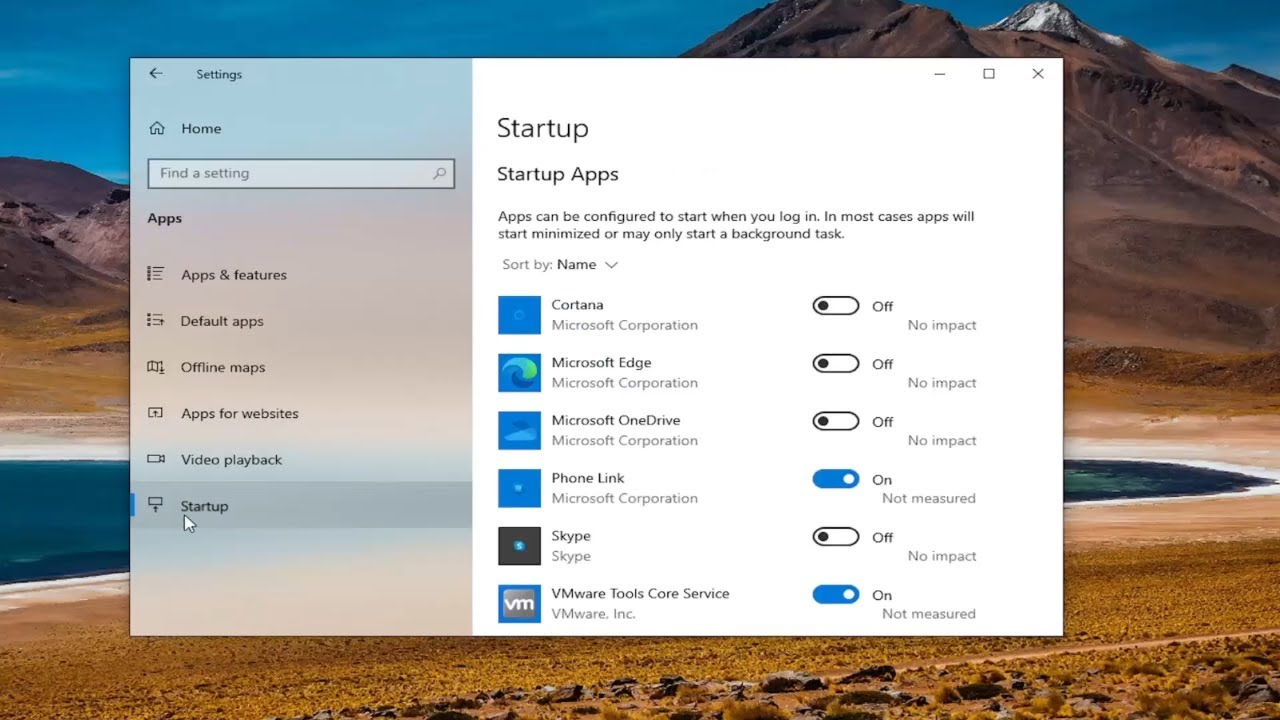Turn on Cortana startup toggle
Screen dimensions: 1280x720
[836, 306]
